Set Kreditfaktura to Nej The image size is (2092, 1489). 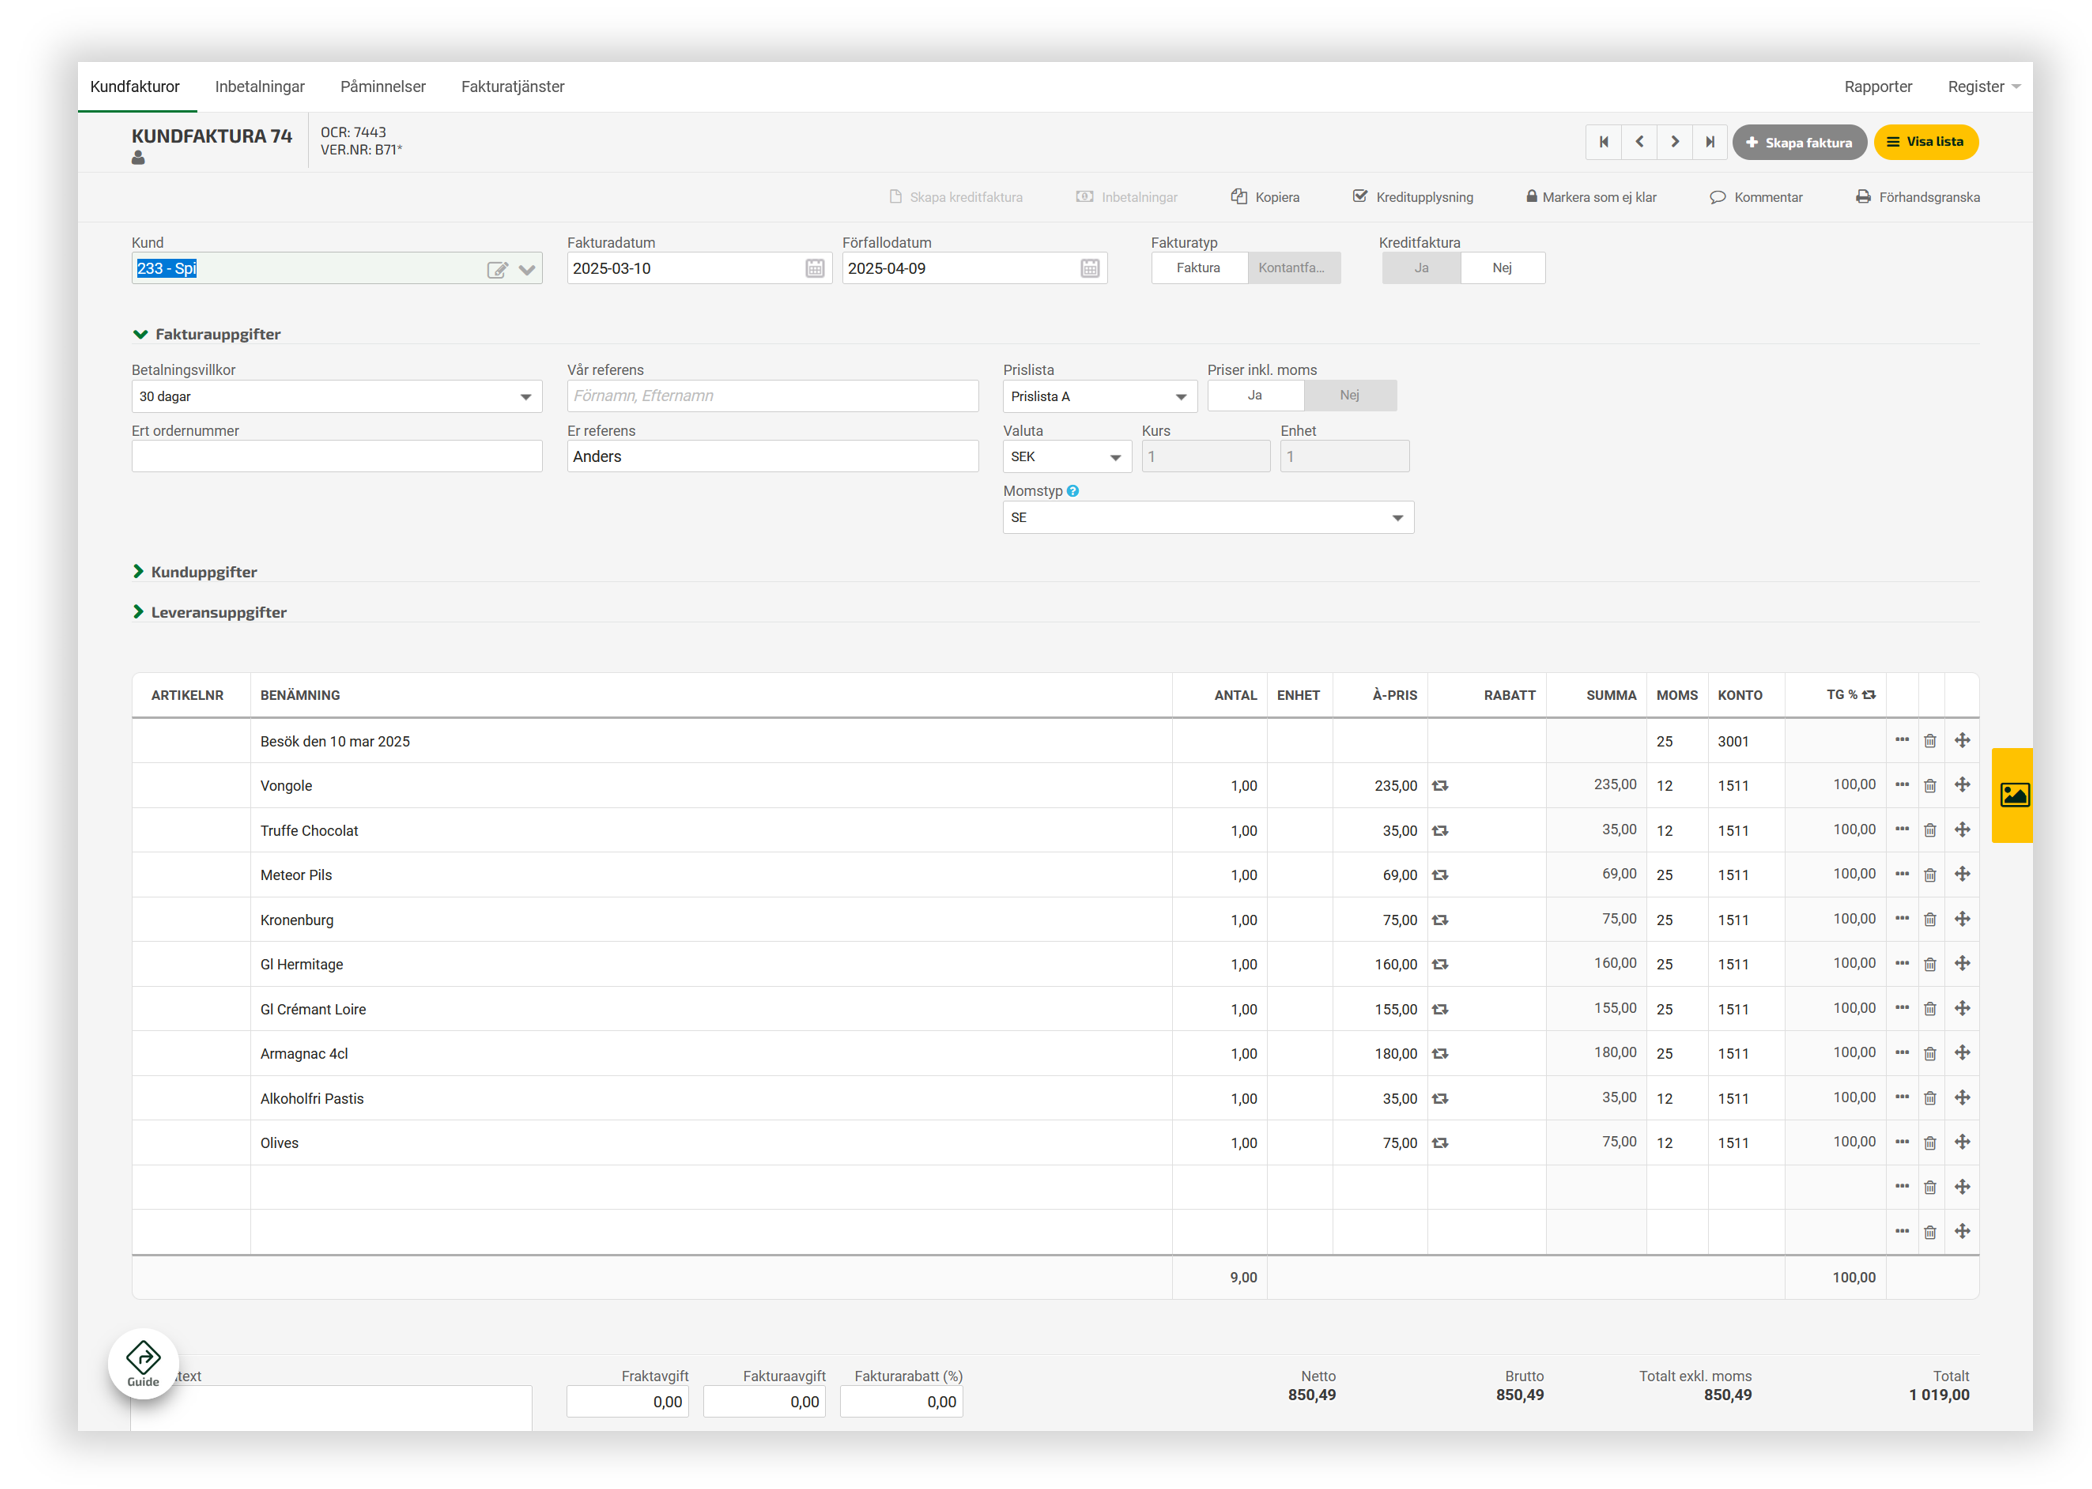point(1501,268)
